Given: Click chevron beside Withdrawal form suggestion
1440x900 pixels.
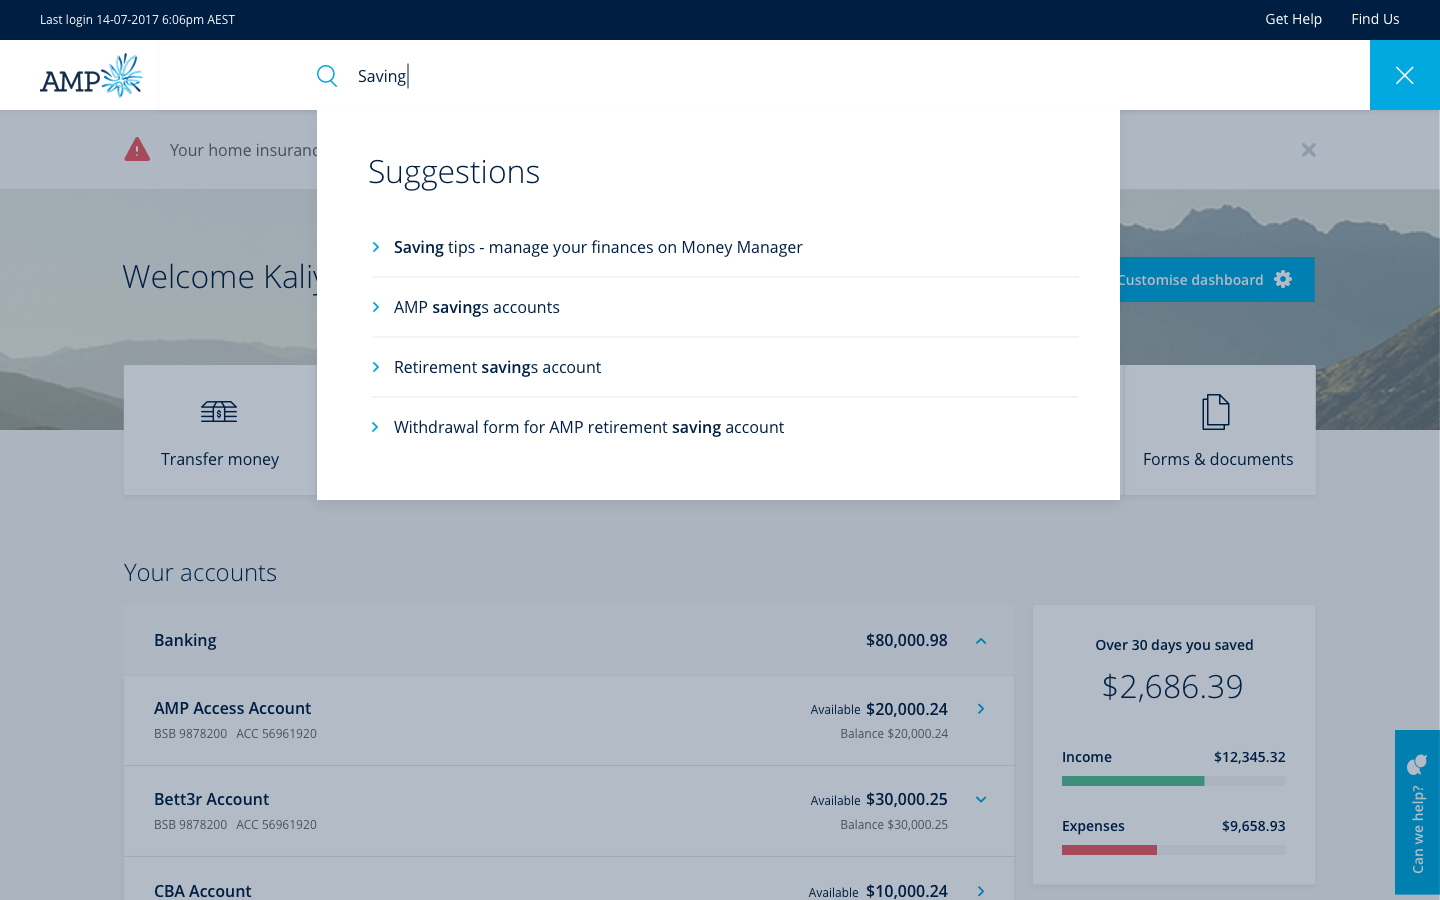Looking at the screenshot, I should tap(376, 427).
